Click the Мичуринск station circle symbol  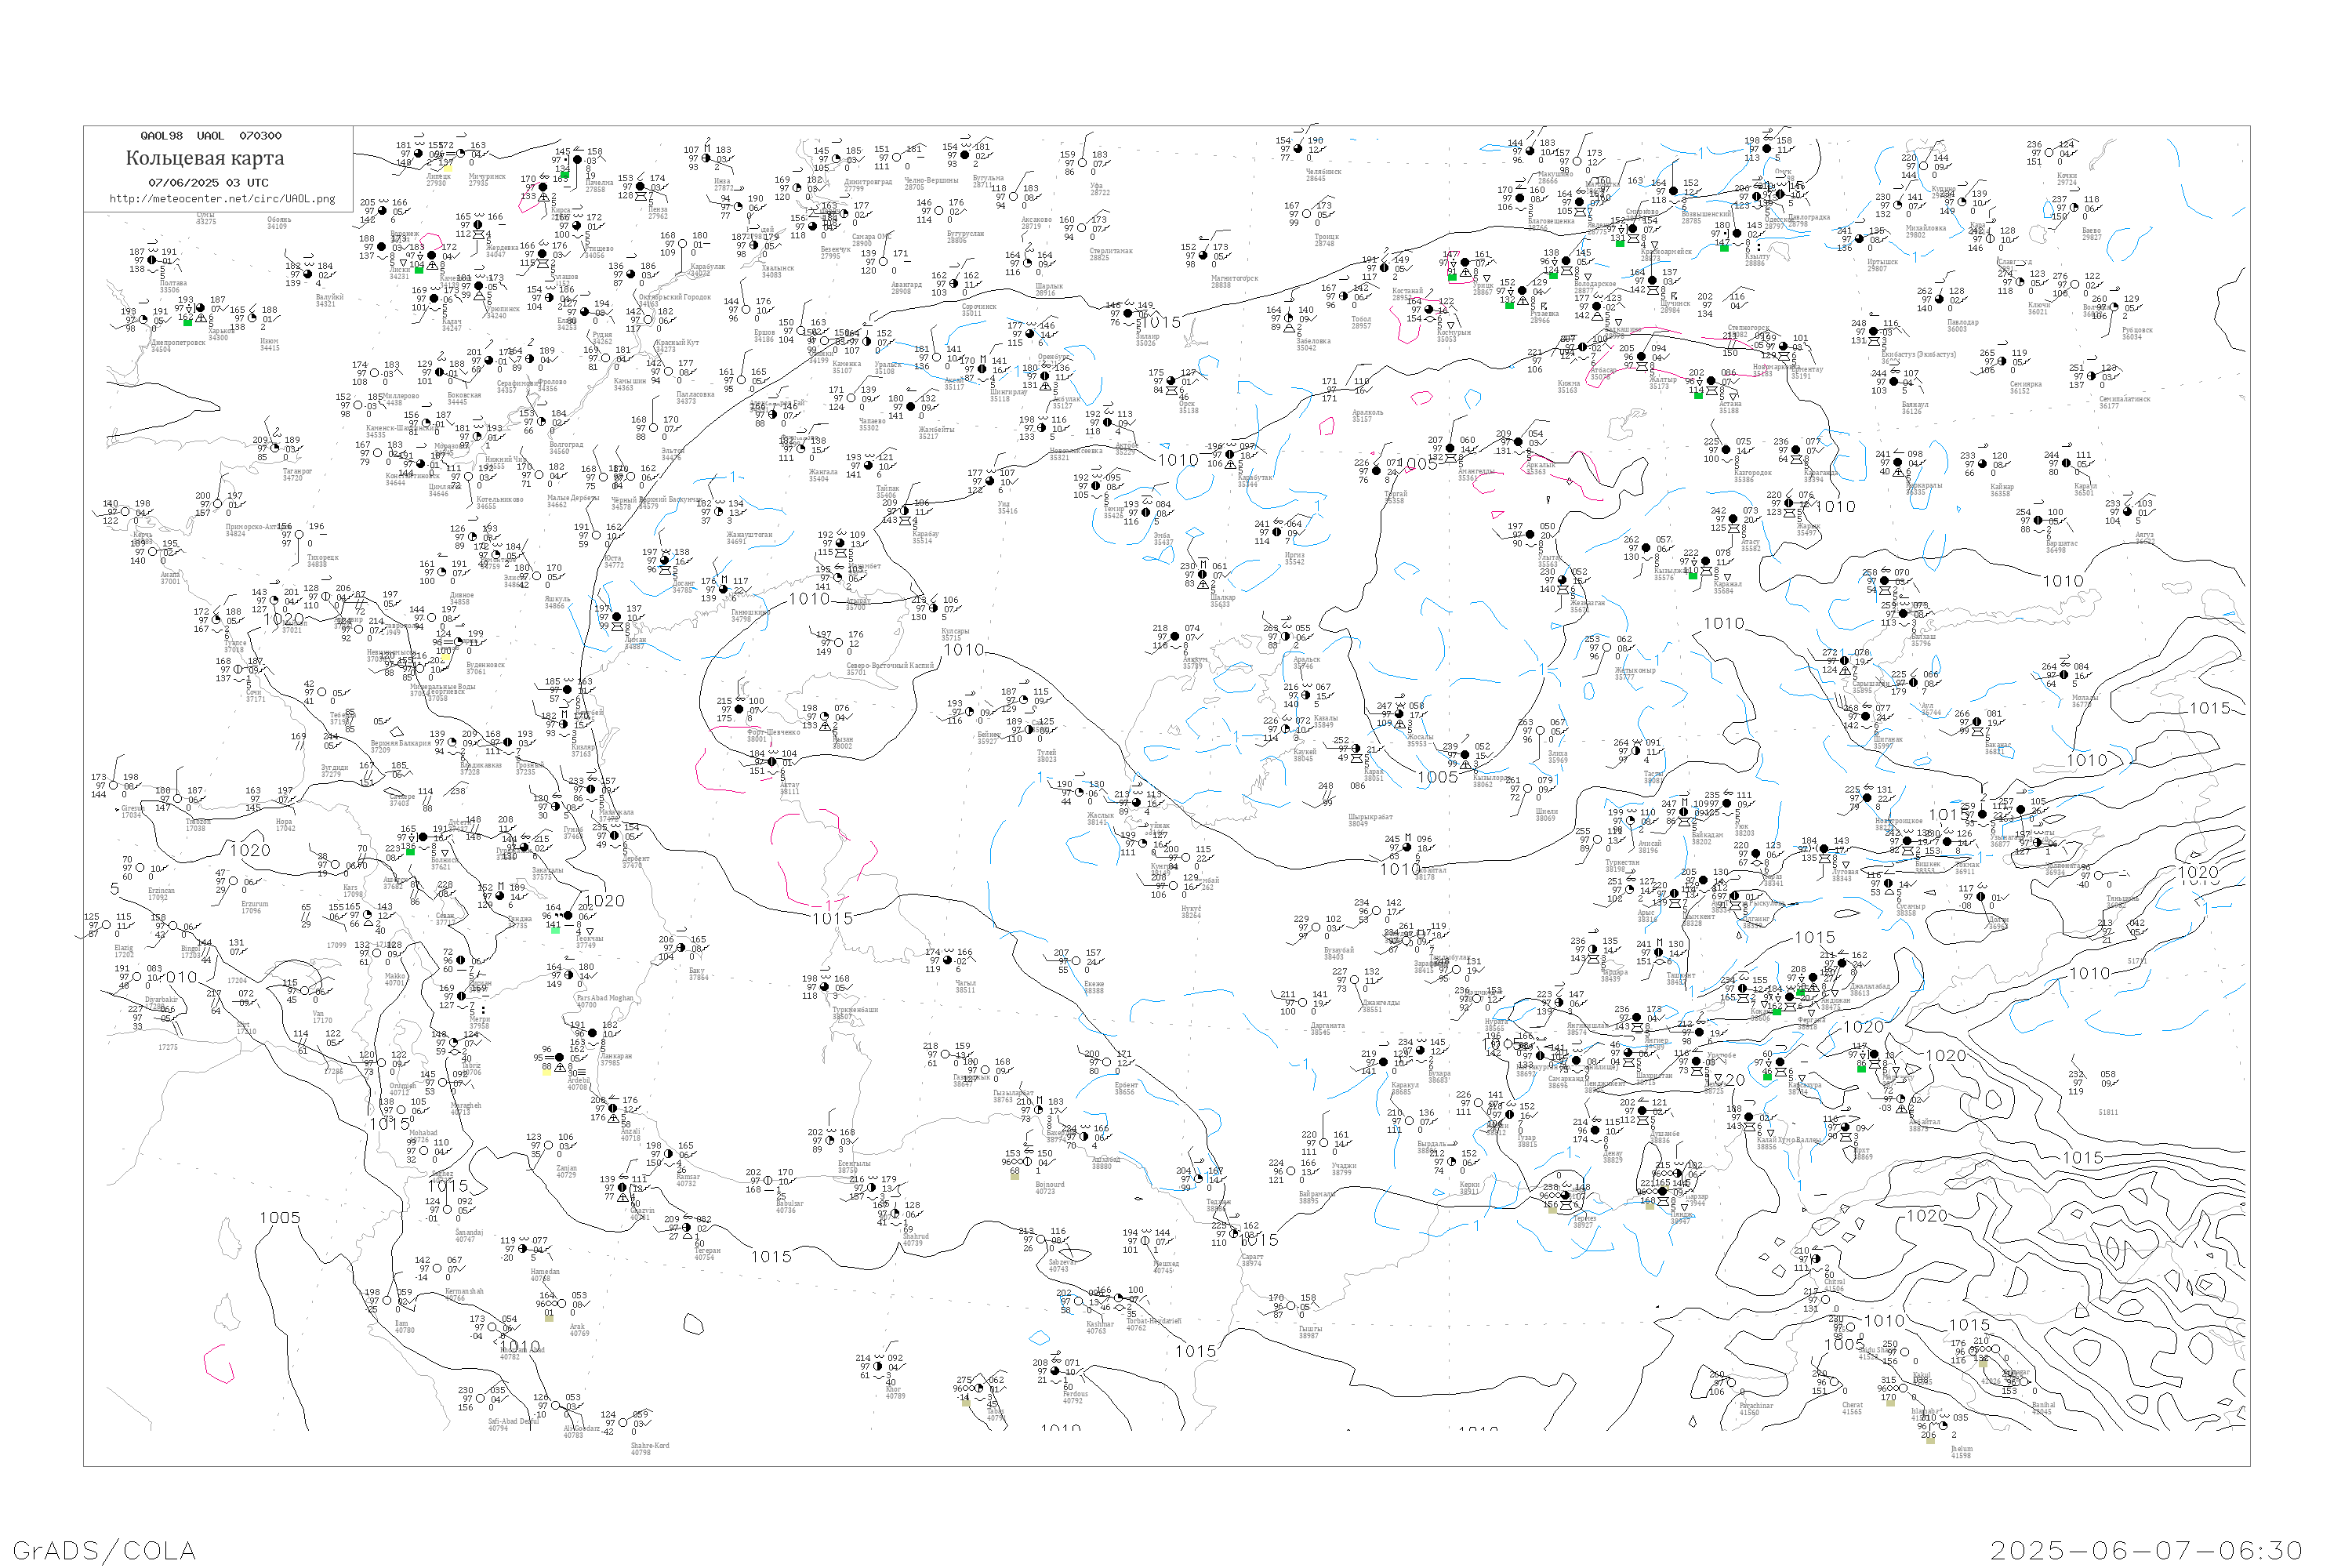coord(461,154)
